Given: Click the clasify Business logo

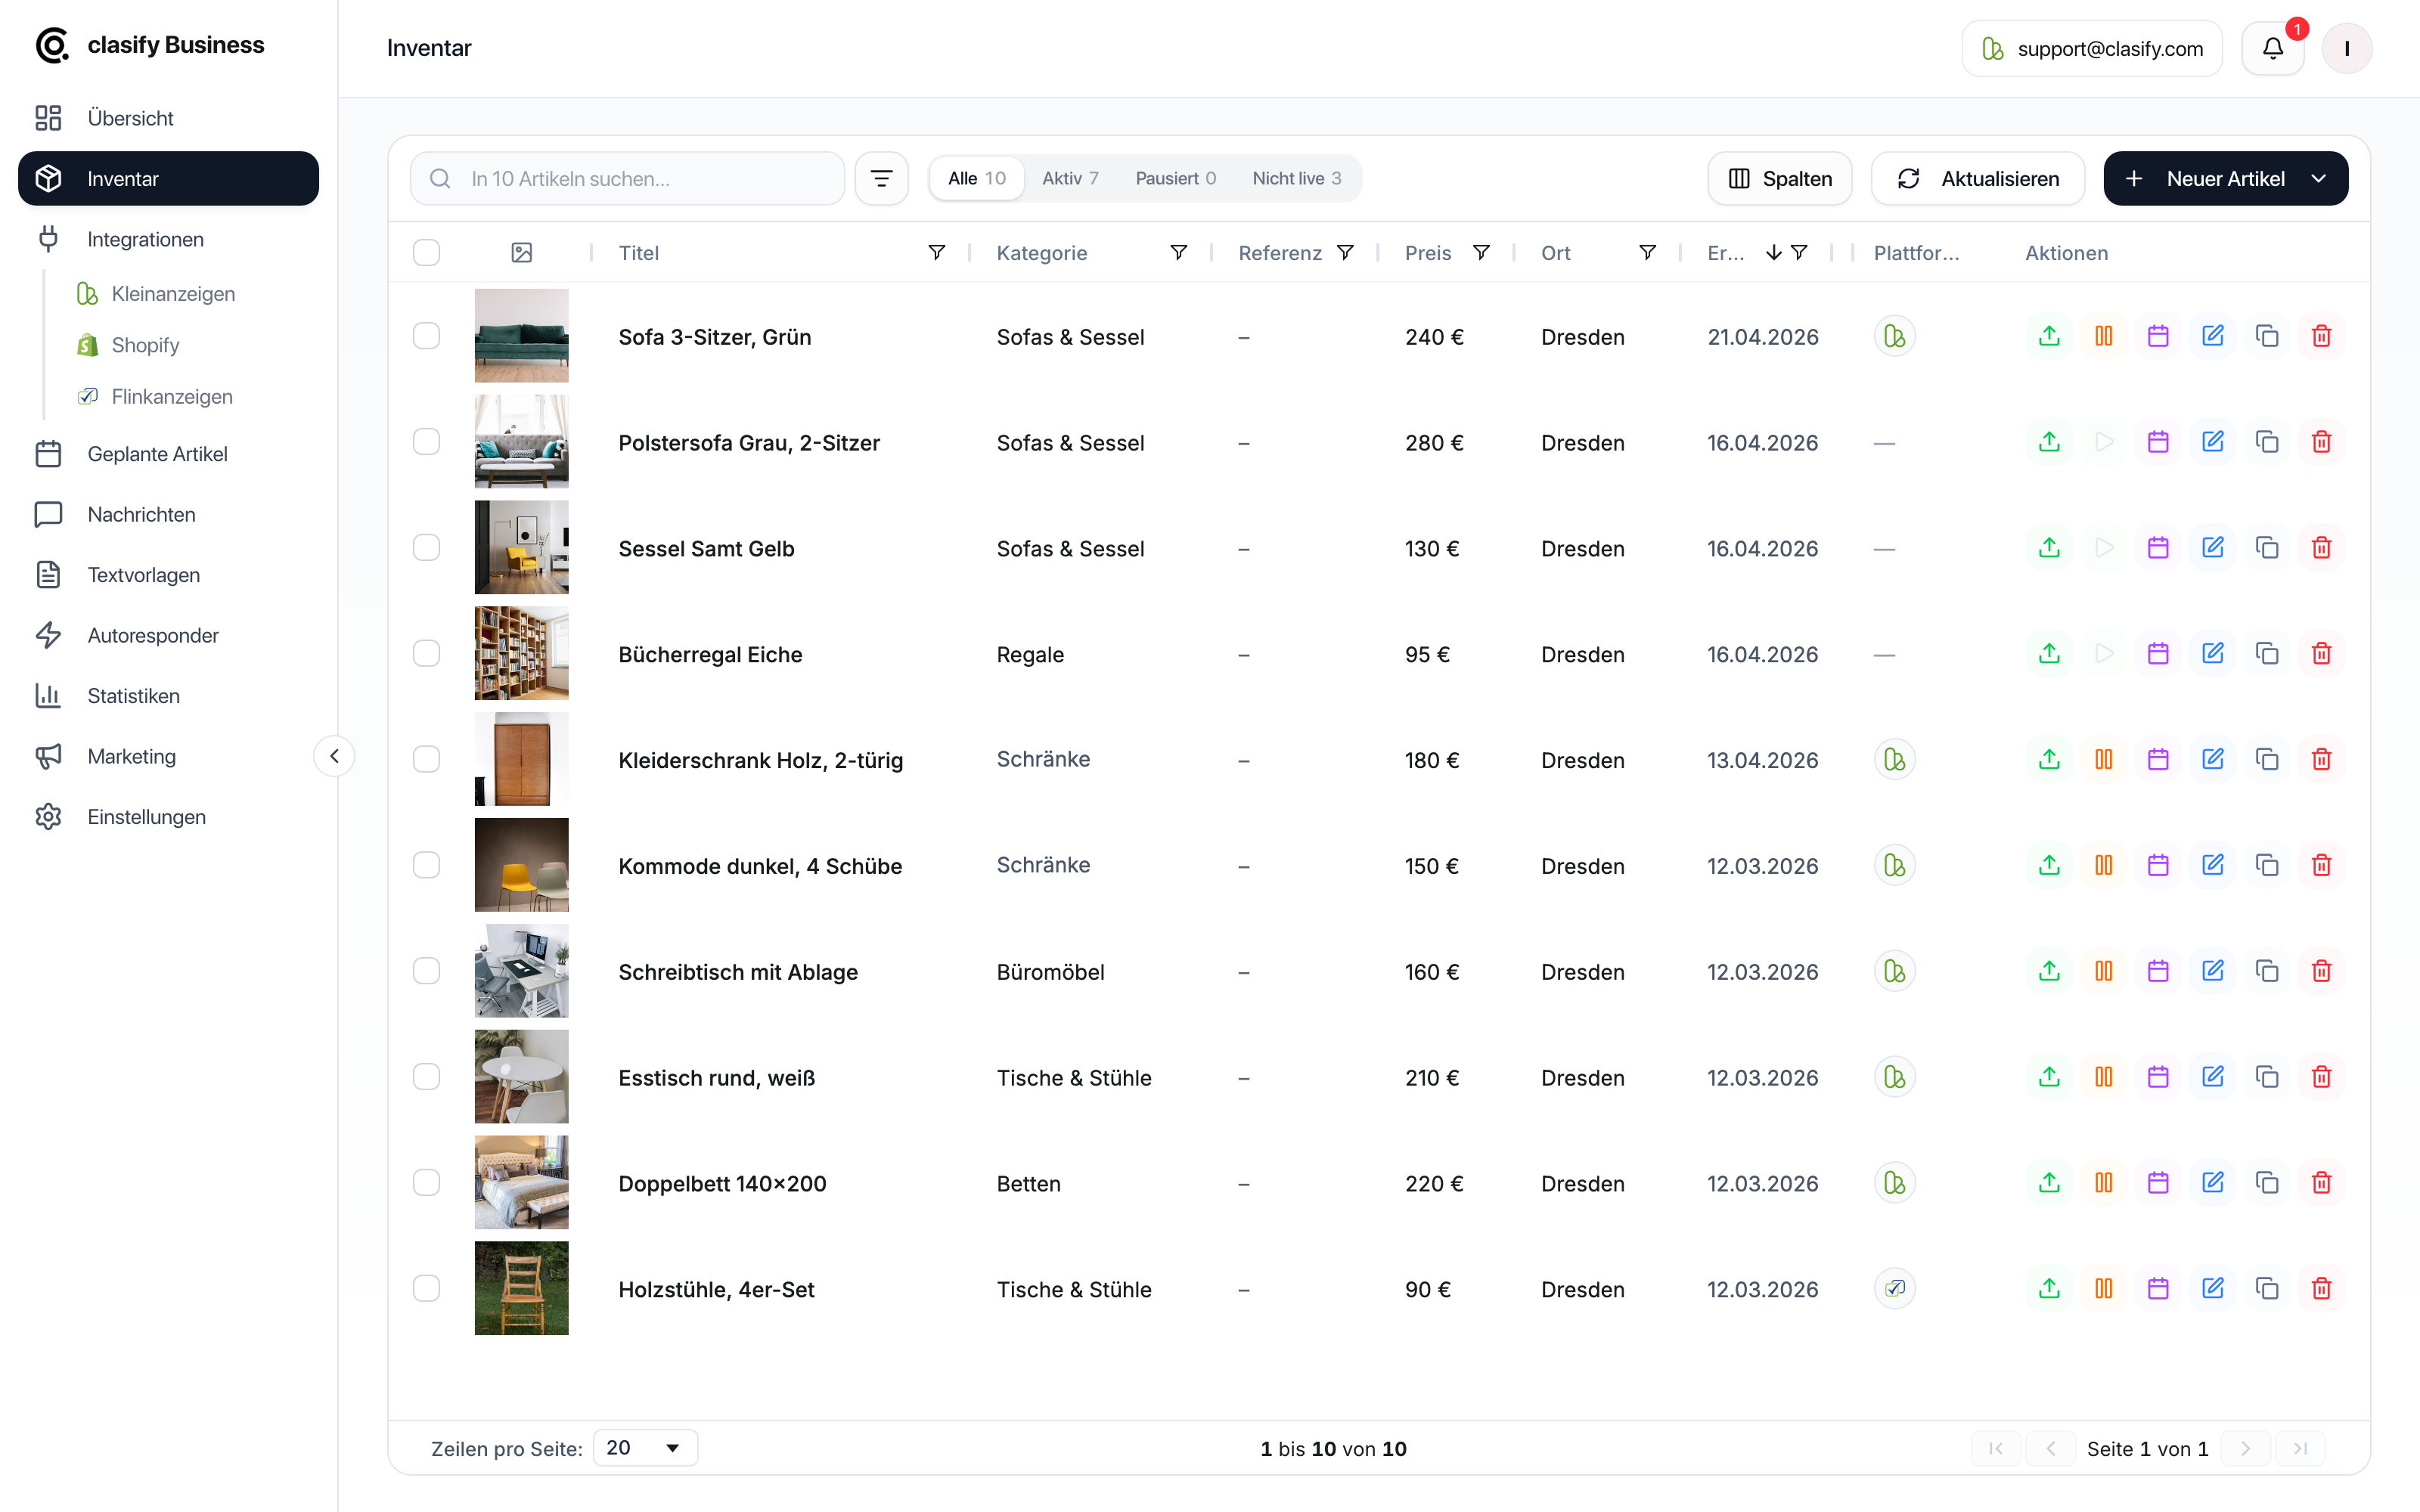Looking at the screenshot, I should point(150,45).
